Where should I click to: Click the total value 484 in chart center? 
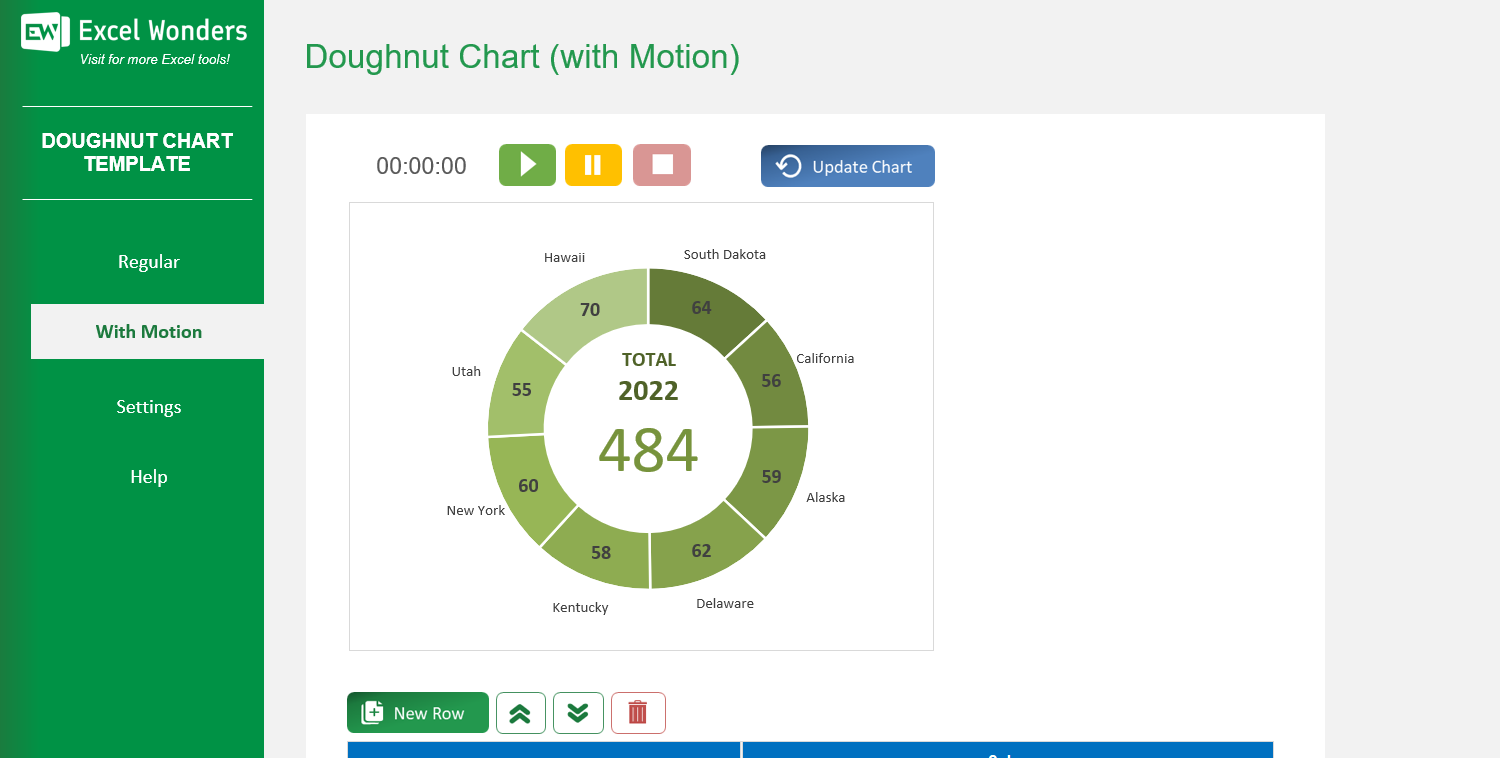[648, 452]
